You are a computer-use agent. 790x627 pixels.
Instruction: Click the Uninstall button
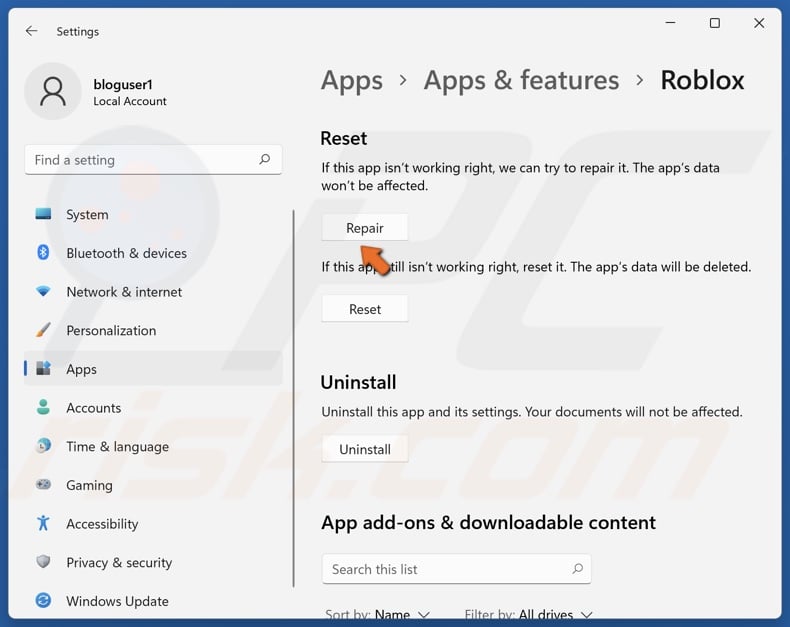pyautogui.click(x=365, y=449)
